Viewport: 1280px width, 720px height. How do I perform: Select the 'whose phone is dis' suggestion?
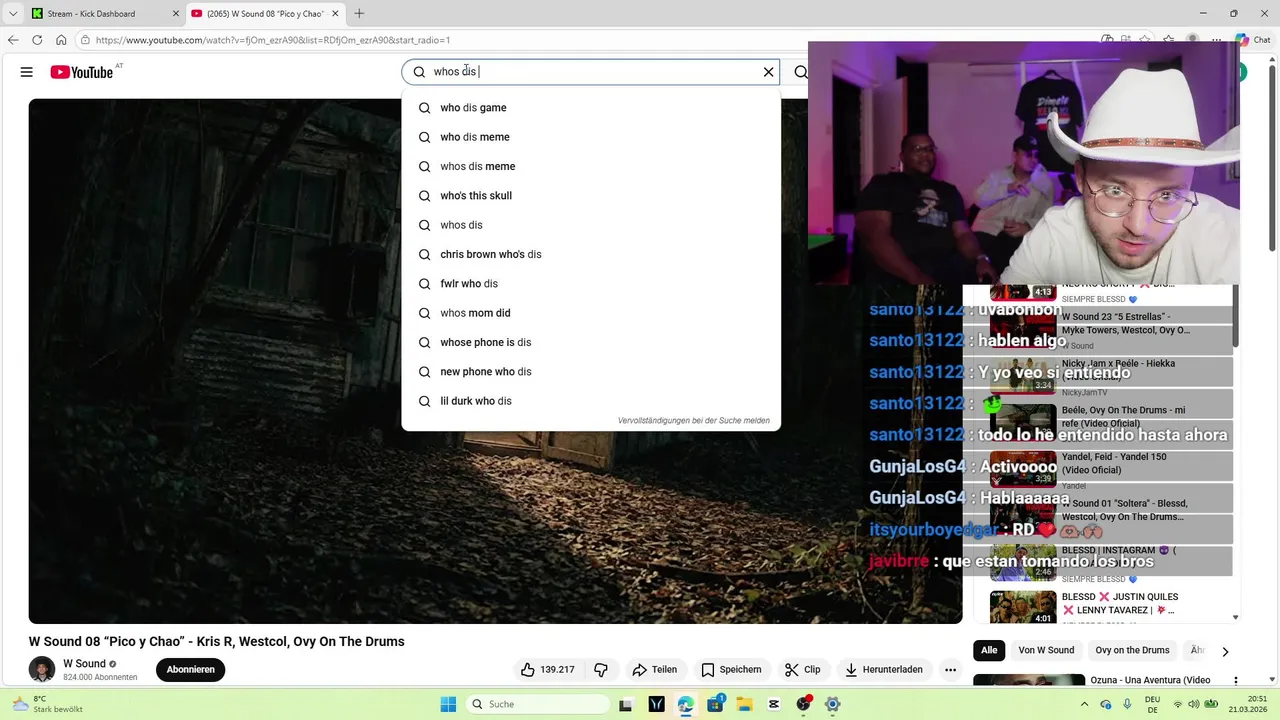pos(590,342)
